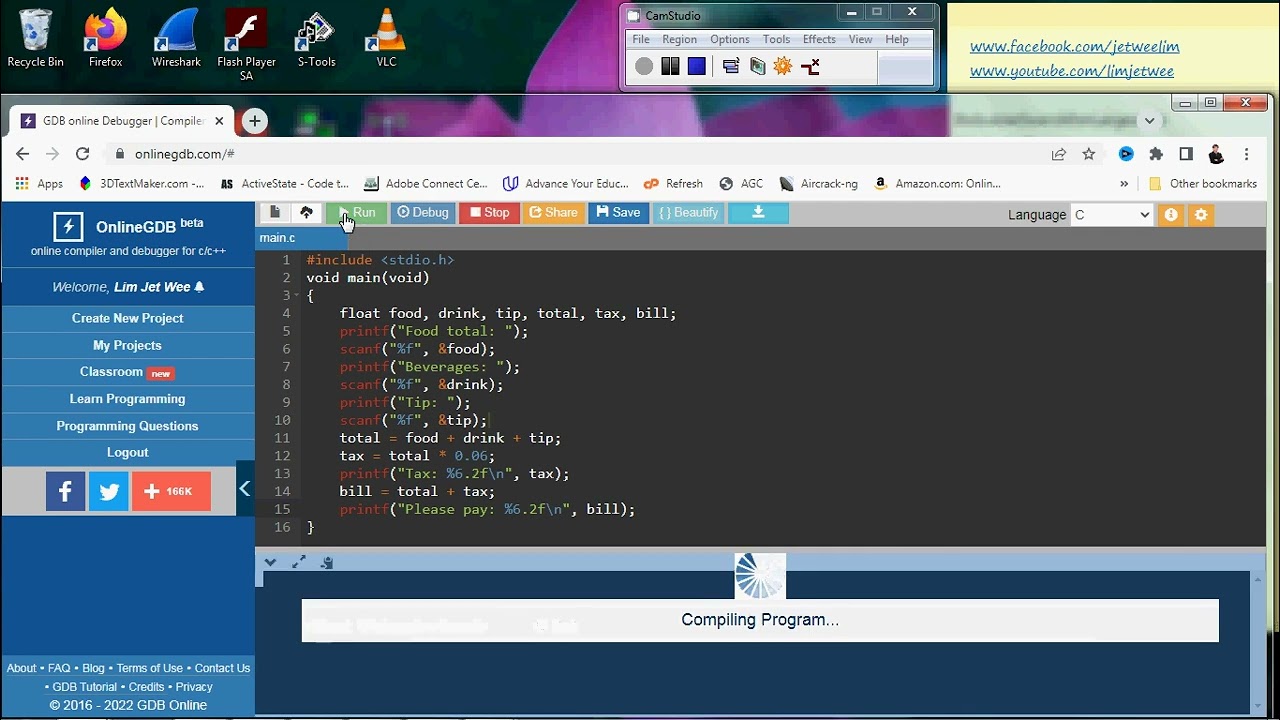The image size is (1280, 720).
Task: Open the Language dropdown
Action: click(x=1112, y=215)
